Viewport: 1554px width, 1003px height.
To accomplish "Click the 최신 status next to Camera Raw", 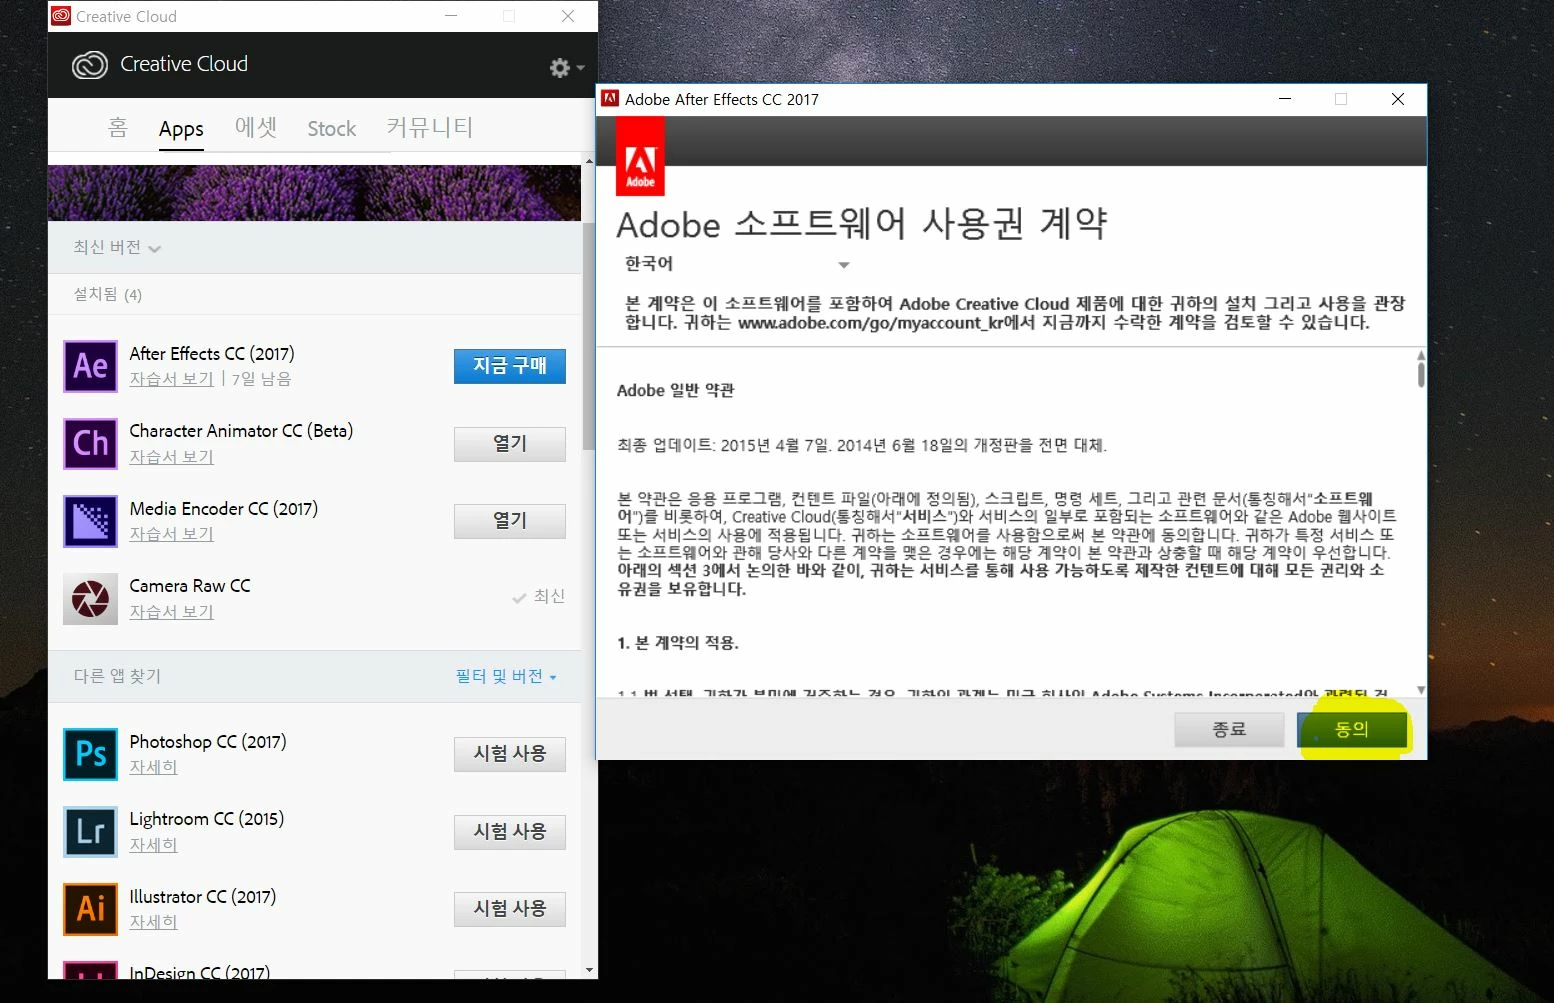I will coord(539,596).
